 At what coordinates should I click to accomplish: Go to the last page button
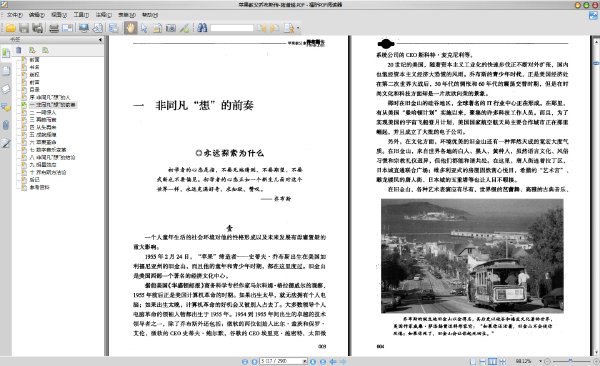click(x=323, y=361)
